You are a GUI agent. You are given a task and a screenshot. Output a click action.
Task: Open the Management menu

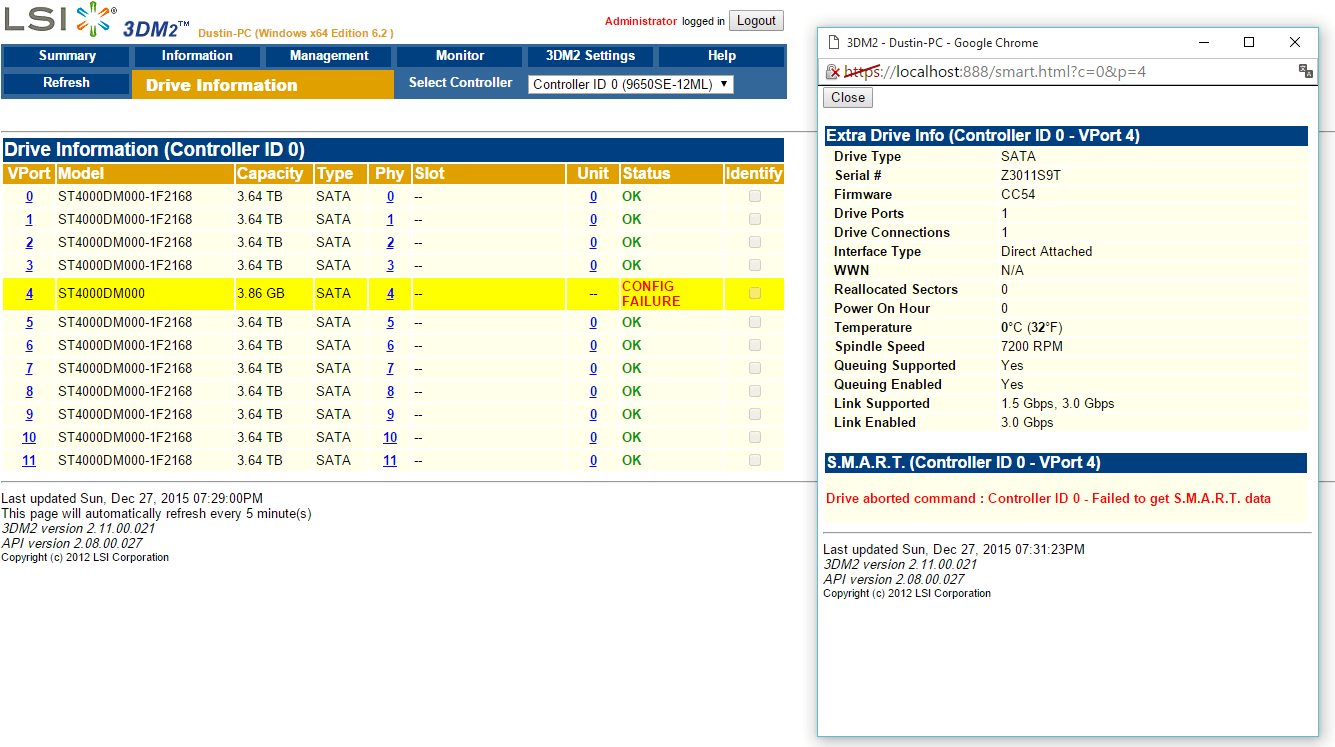329,56
